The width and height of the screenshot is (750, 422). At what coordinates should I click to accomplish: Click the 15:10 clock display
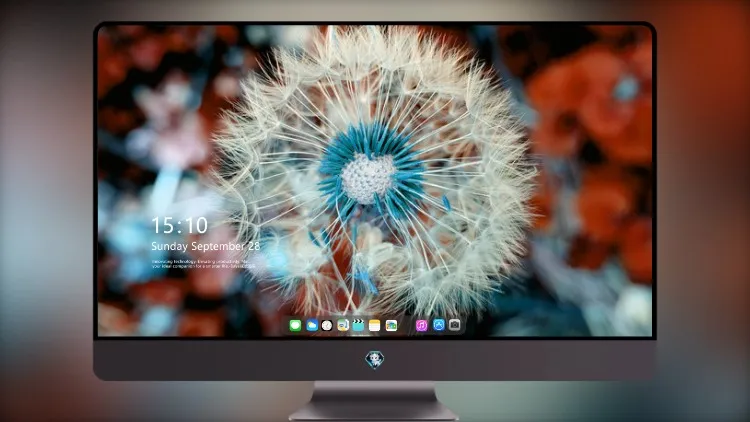[180, 225]
